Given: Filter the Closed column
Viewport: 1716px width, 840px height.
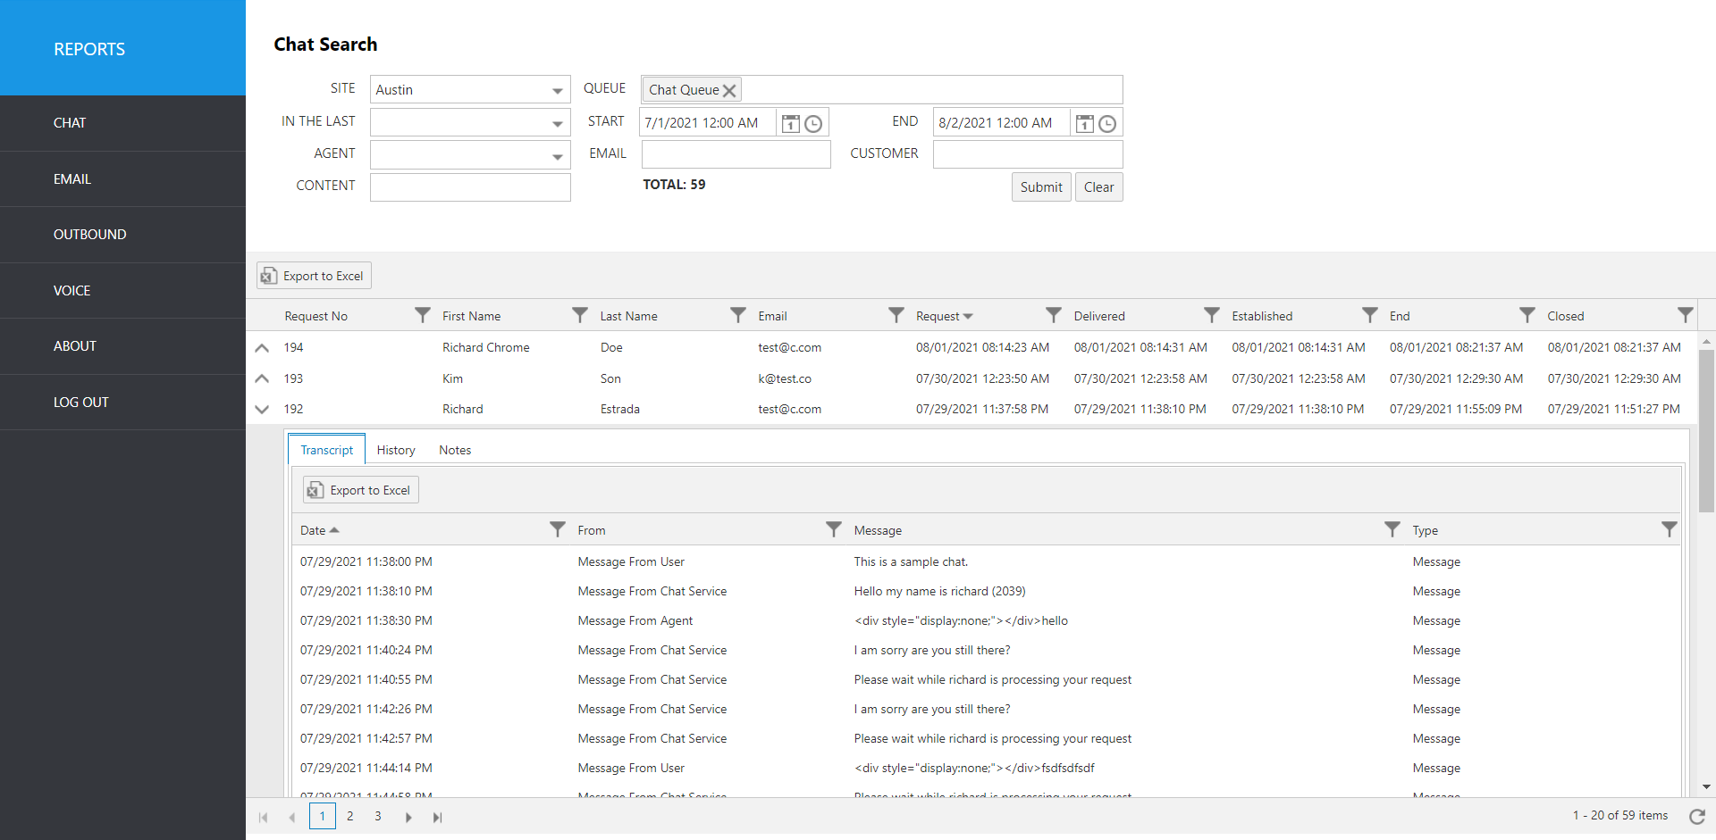Looking at the screenshot, I should point(1685,315).
